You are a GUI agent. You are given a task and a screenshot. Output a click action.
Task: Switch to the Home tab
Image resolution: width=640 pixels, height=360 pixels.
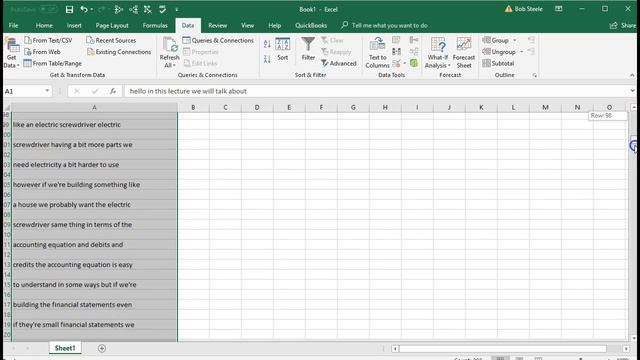(x=44, y=25)
